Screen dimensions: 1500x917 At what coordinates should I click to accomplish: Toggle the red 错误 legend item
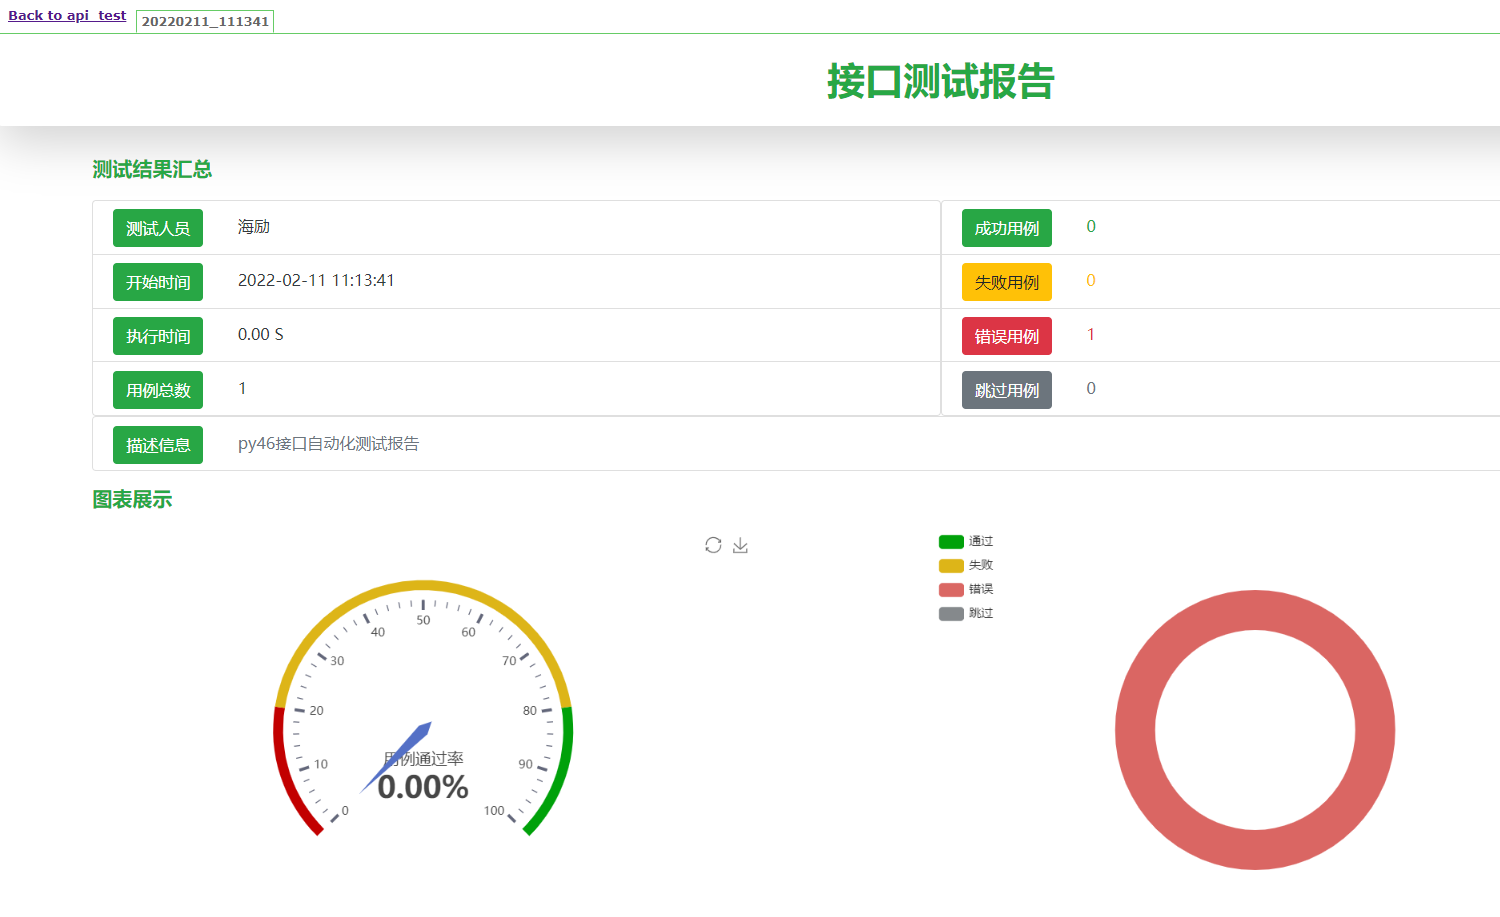[x=965, y=590]
